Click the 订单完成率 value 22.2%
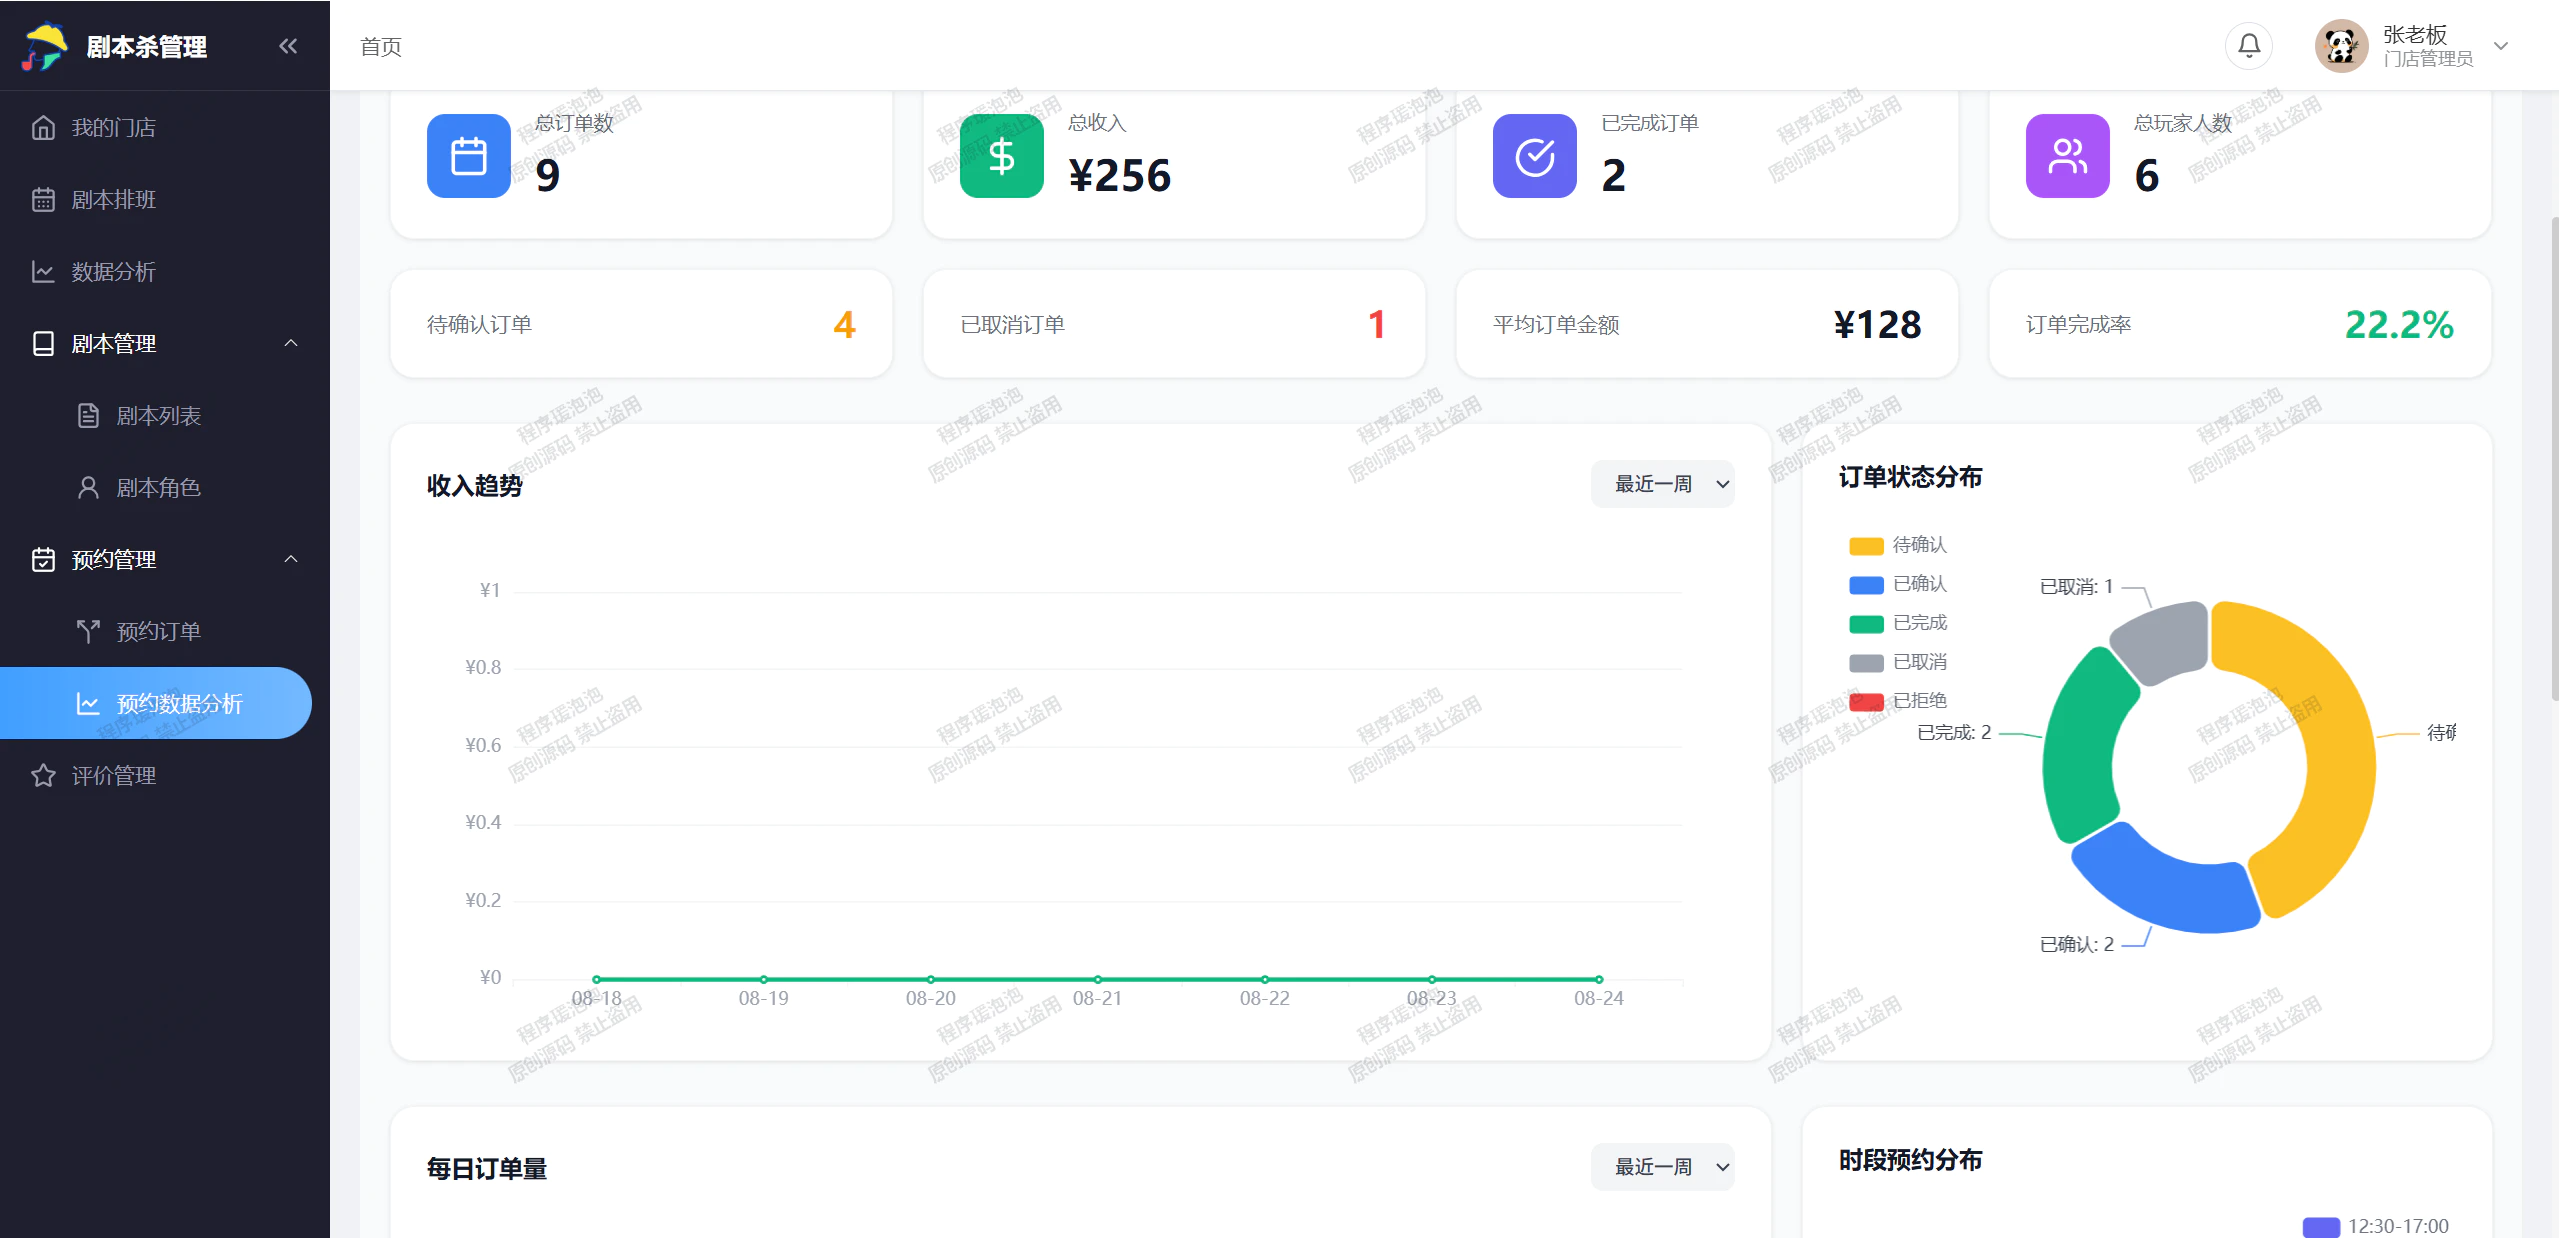The height and width of the screenshot is (1238, 2559). pos(2399,324)
